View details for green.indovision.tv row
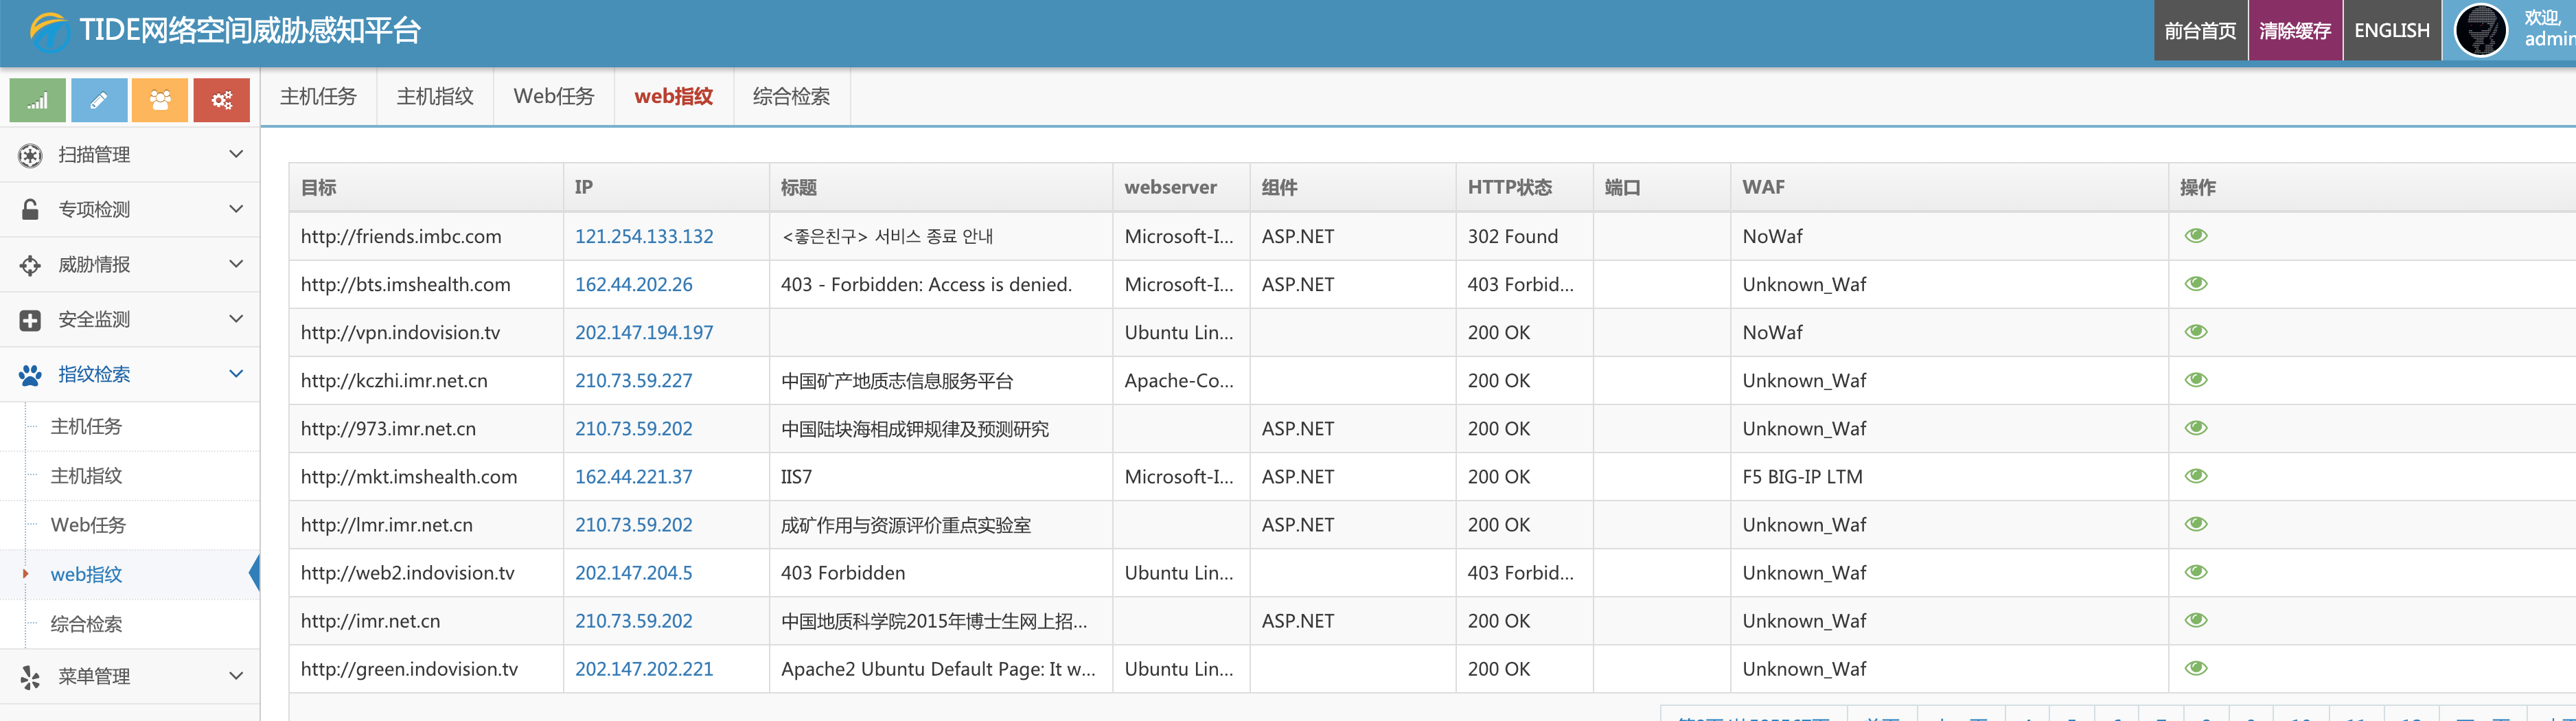 tap(2196, 668)
